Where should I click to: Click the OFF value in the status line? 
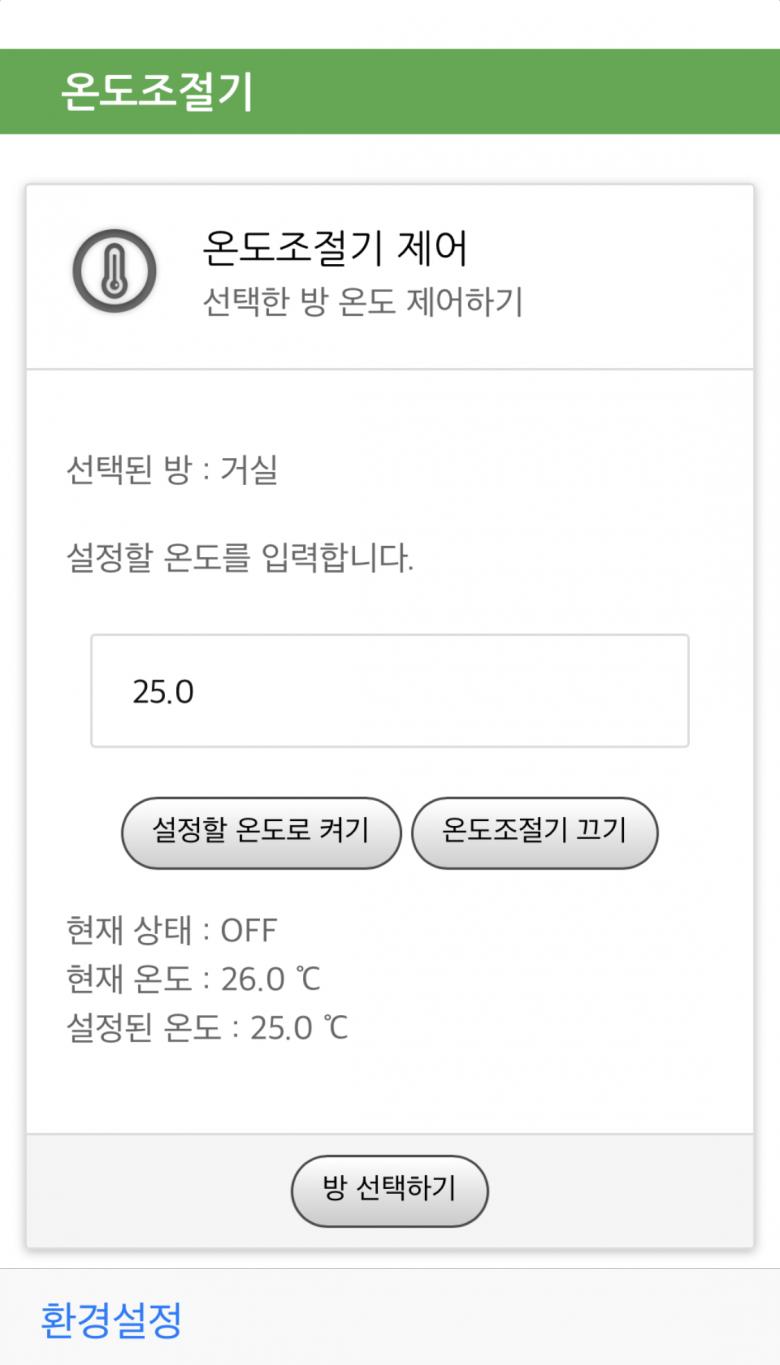pos(249,931)
